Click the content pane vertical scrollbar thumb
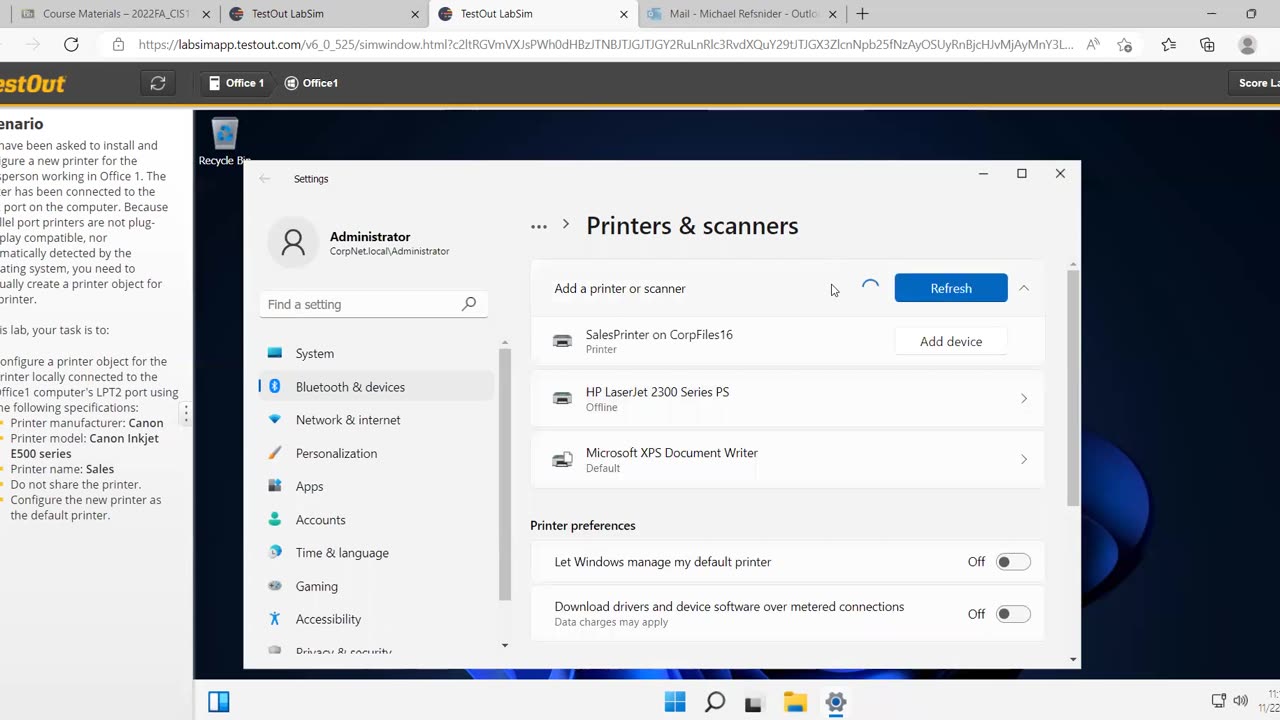Screen dimensions: 1280x720 coord(1074,388)
